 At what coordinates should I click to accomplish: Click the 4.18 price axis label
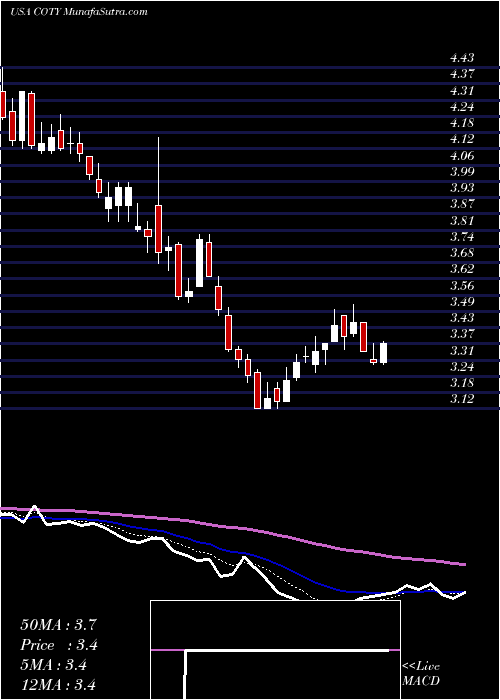coord(462,123)
